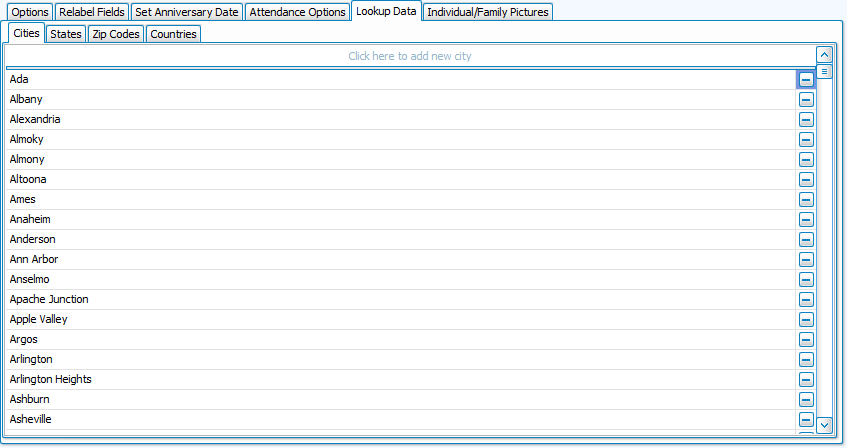847x448 pixels.
Task: Open Individual/Family Pictures tab
Action: click(x=487, y=12)
